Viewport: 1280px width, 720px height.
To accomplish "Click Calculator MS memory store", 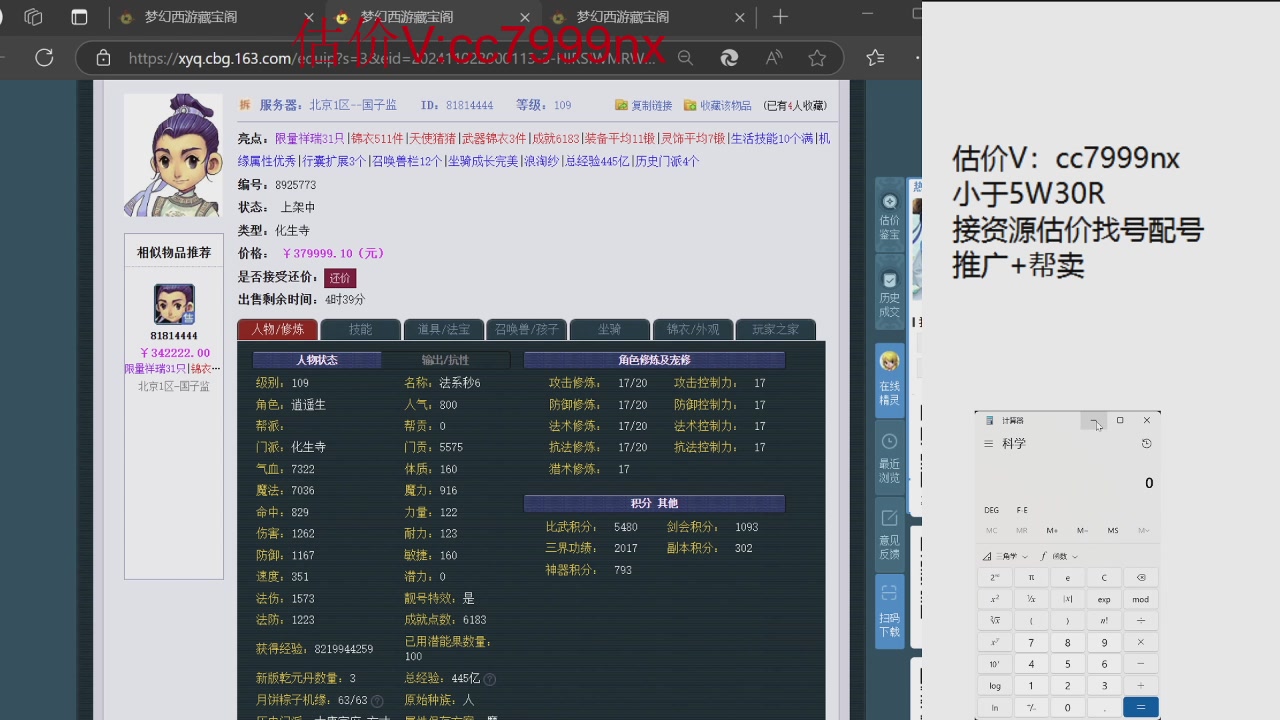I will 1113,531.
